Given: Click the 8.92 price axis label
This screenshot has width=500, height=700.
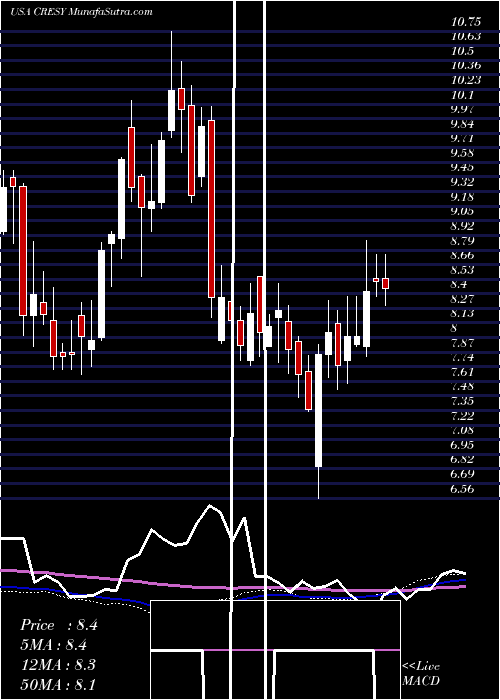Looking at the screenshot, I should tap(462, 226).
